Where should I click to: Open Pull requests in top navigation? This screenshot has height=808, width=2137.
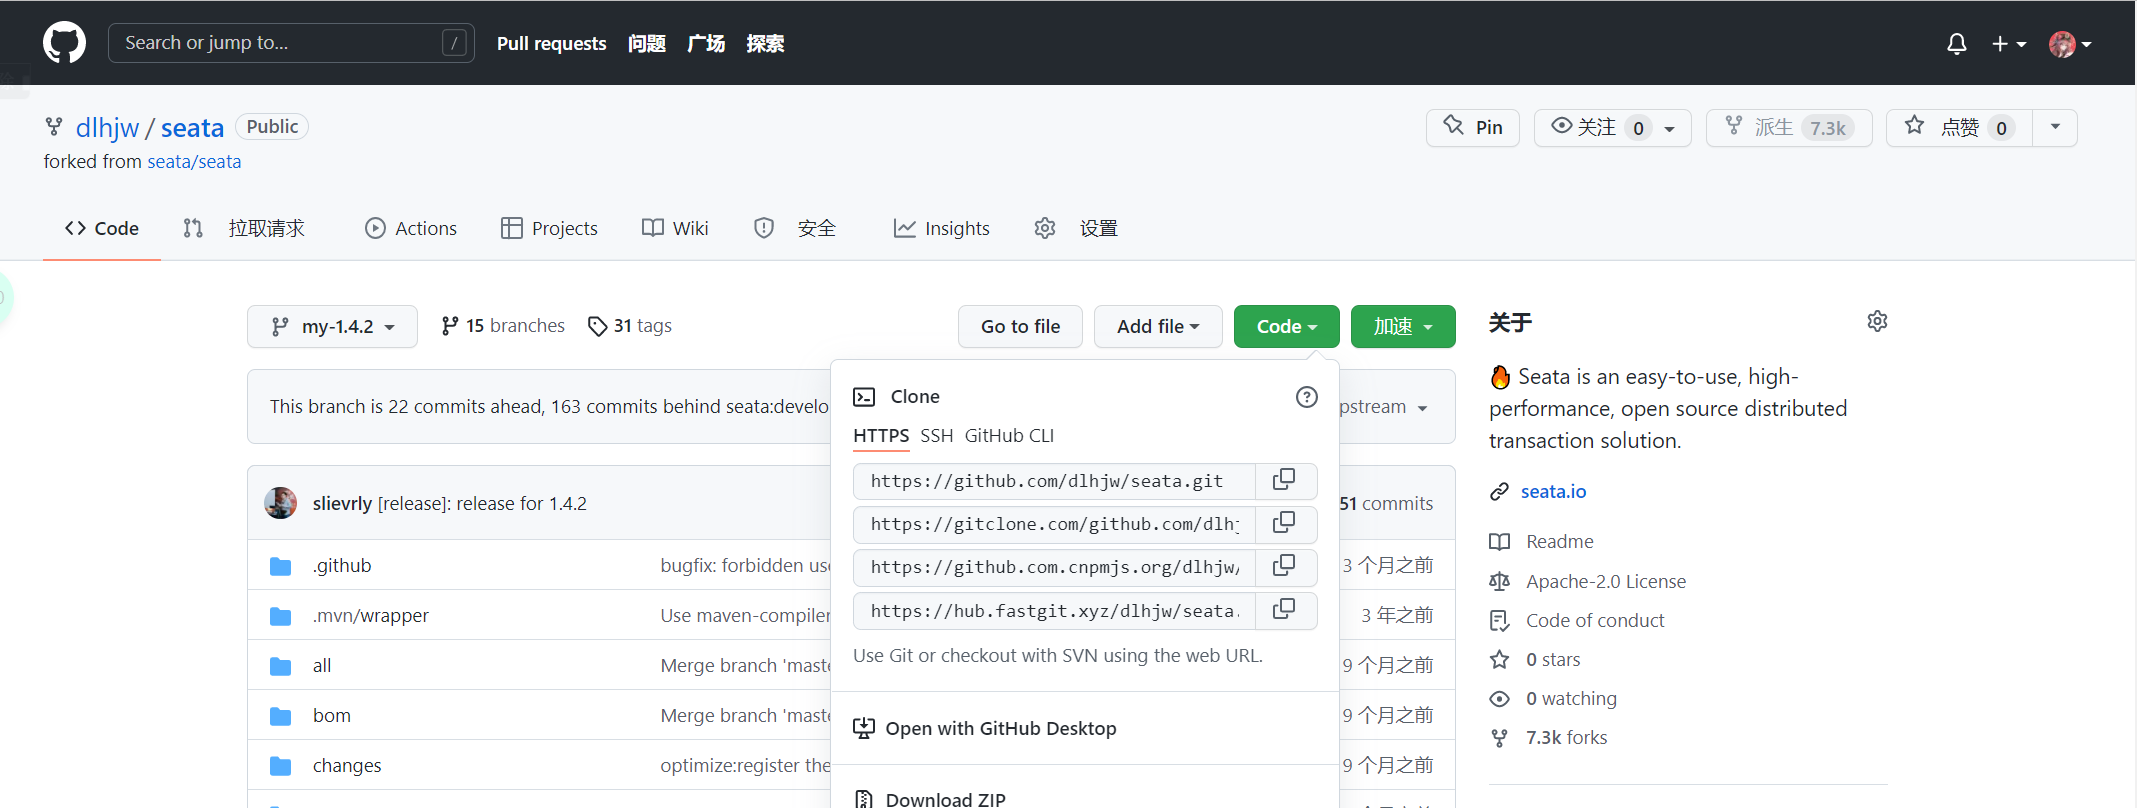point(551,44)
